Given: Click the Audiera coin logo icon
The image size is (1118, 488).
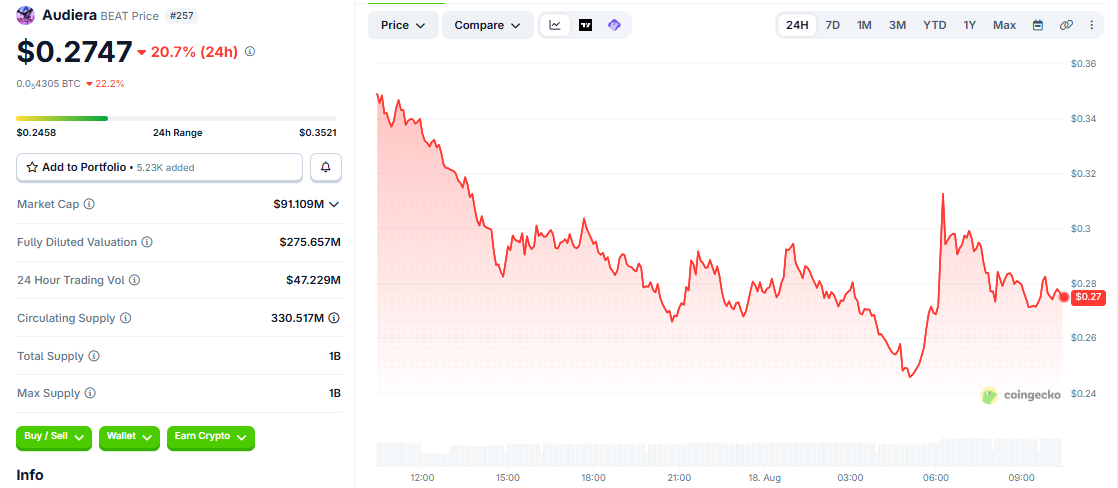Looking at the screenshot, I should [26, 14].
